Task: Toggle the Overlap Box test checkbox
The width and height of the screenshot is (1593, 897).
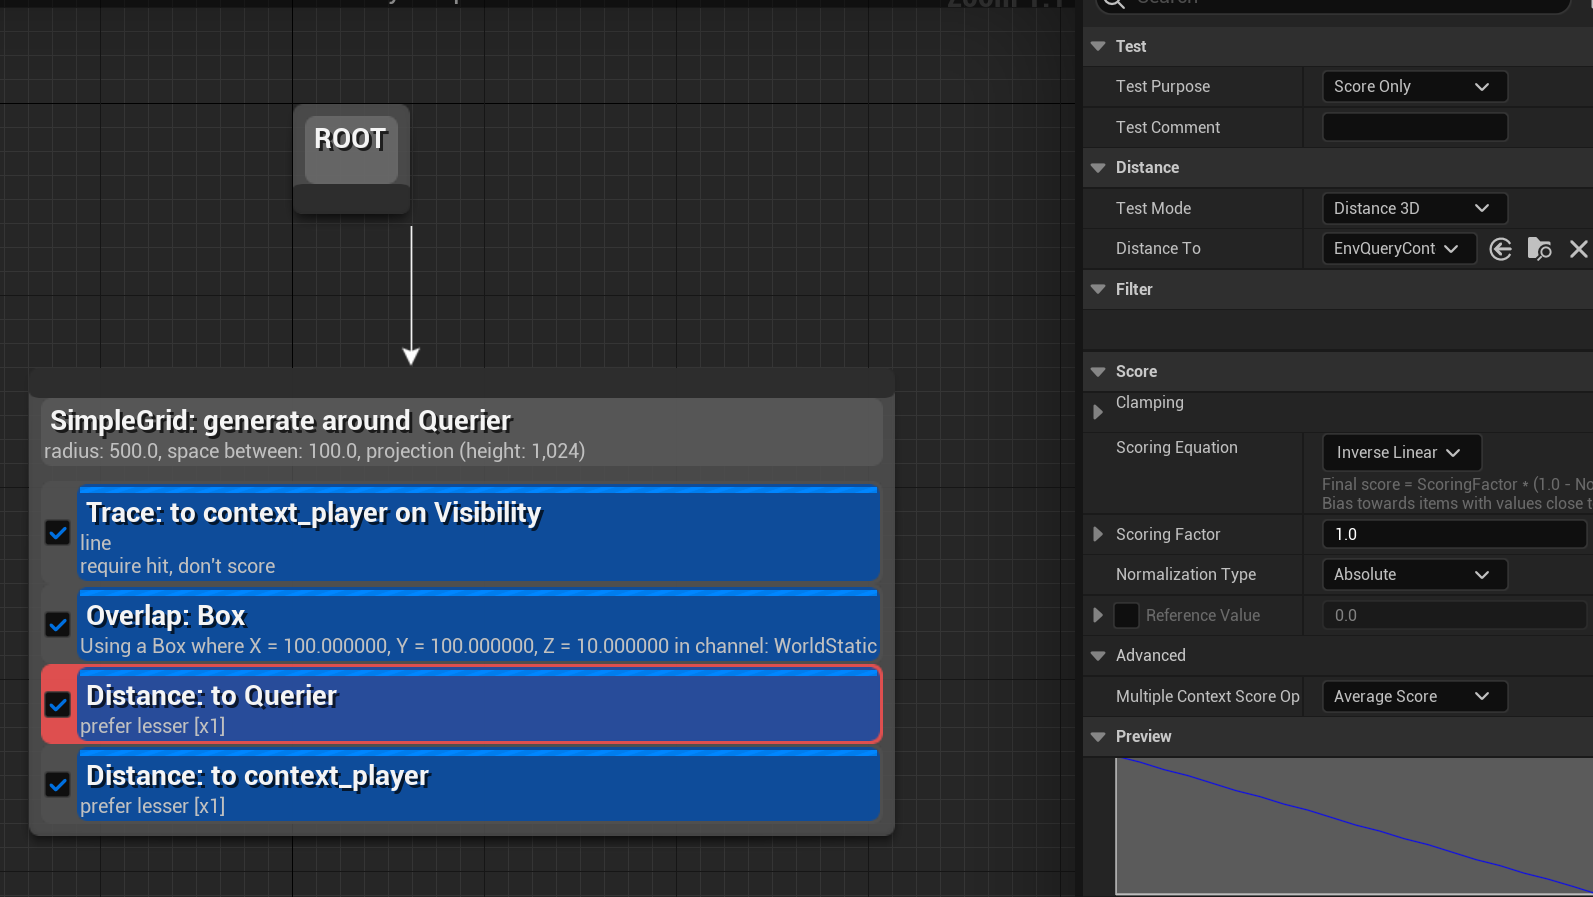Action: click(x=58, y=625)
